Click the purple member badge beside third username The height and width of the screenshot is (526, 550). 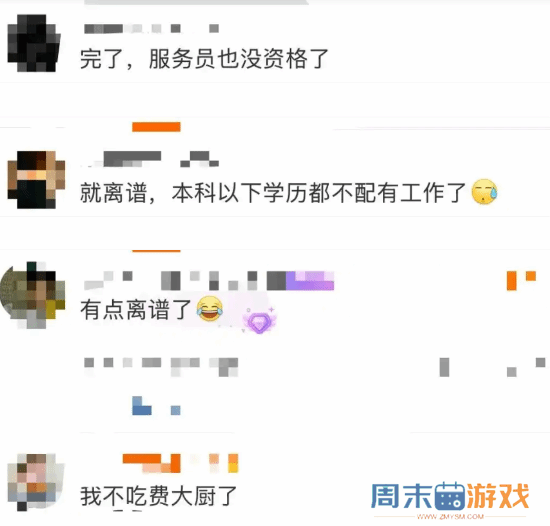click(310, 281)
